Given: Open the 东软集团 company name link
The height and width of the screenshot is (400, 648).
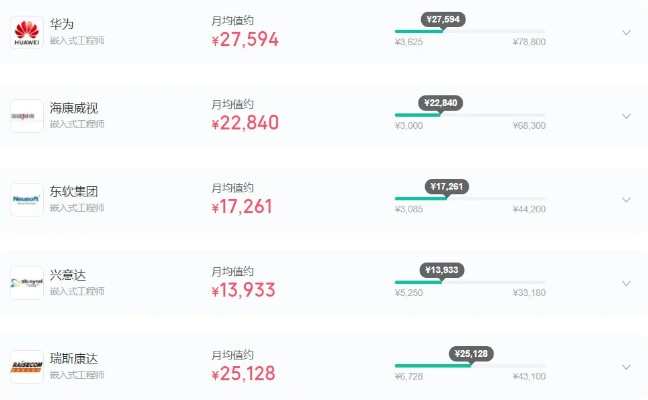Looking at the screenshot, I should click(x=74, y=191).
